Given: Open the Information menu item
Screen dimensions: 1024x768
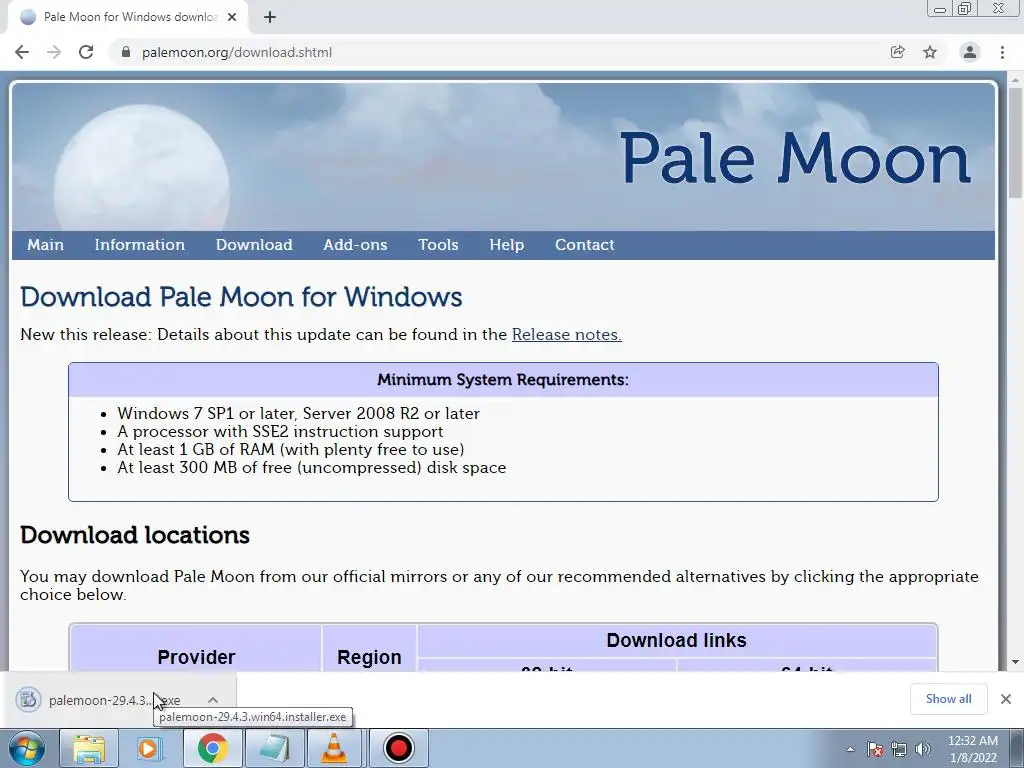Looking at the screenshot, I should tap(140, 245).
